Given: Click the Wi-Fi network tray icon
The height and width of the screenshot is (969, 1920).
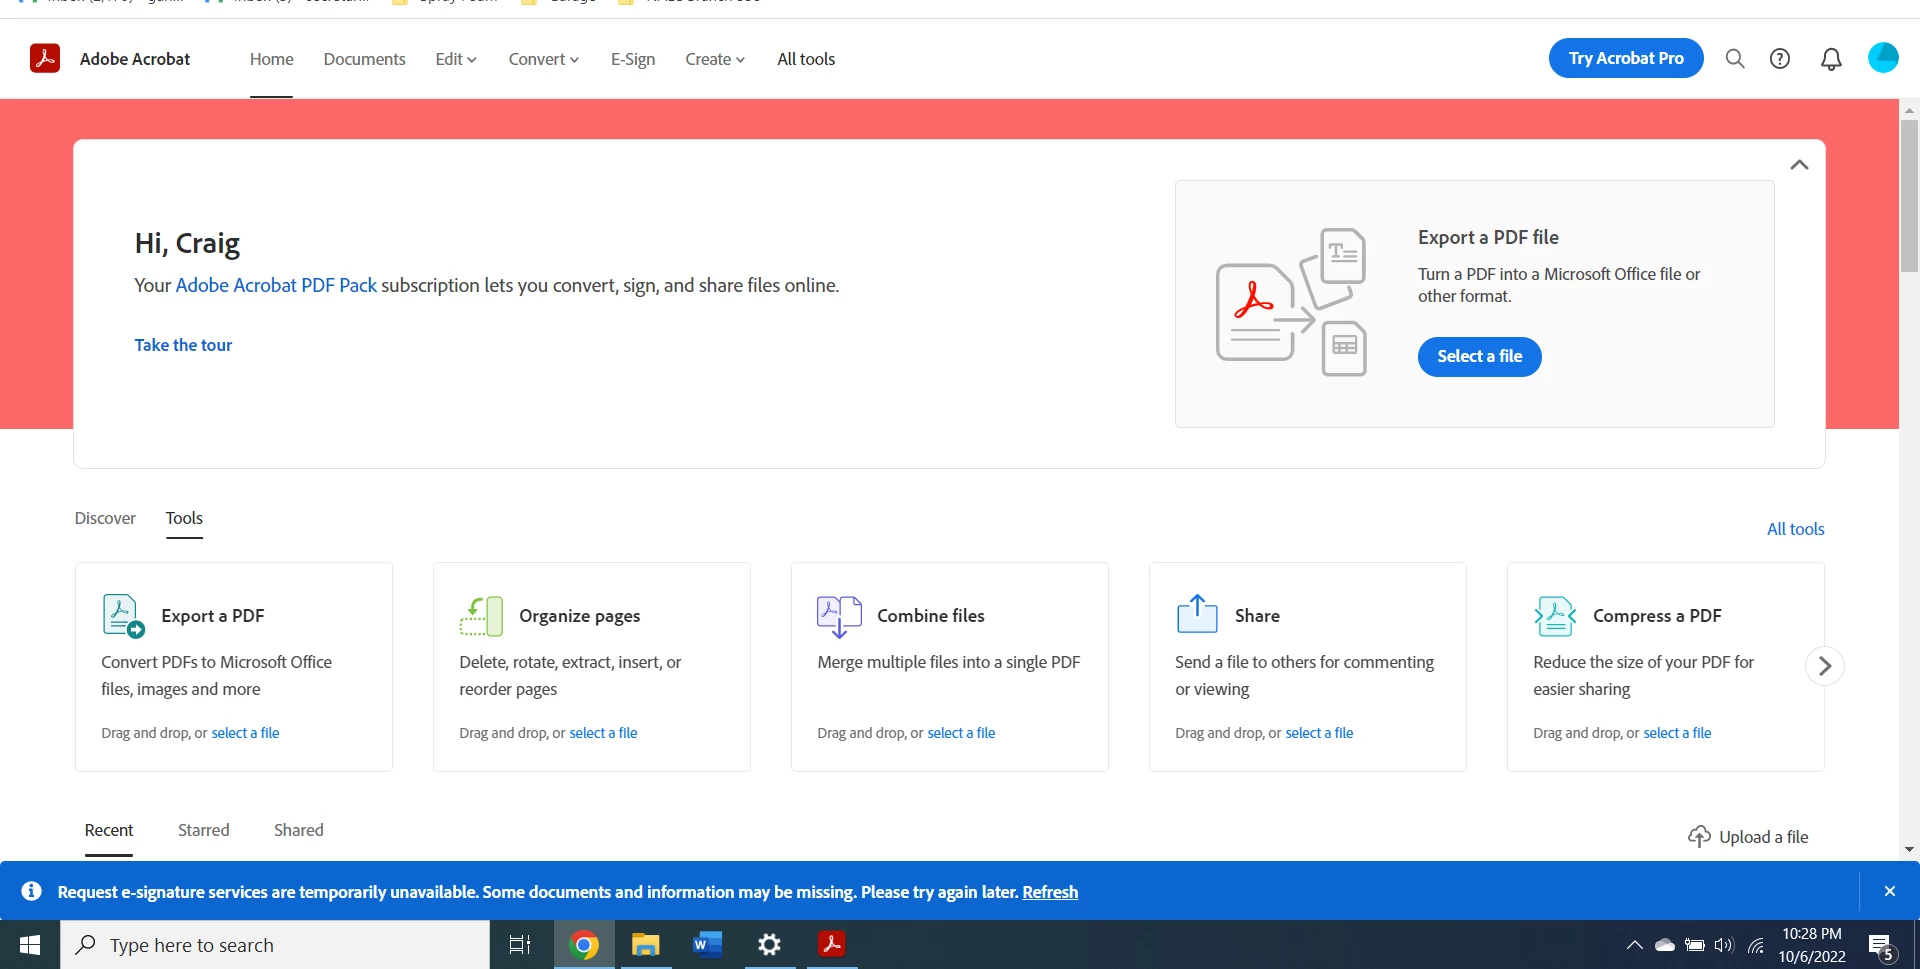Looking at the screenshot, I should pyautogui.click(x=1755, y=945).
